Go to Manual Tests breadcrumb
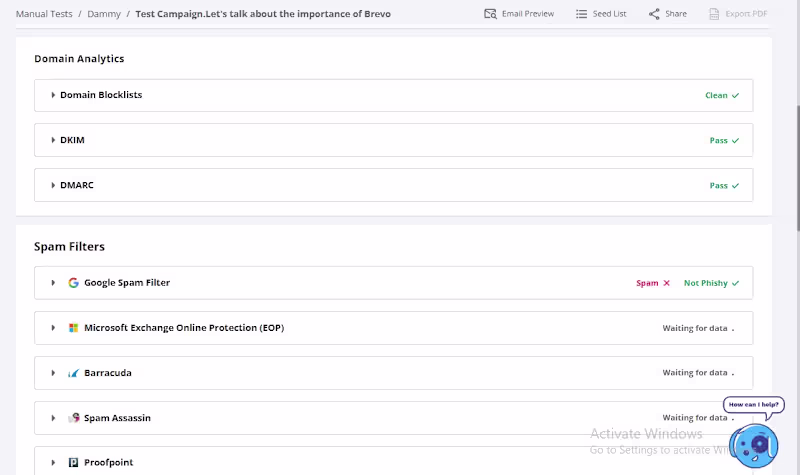The width and height of the screenshot is (800, 475). point(44,14)
